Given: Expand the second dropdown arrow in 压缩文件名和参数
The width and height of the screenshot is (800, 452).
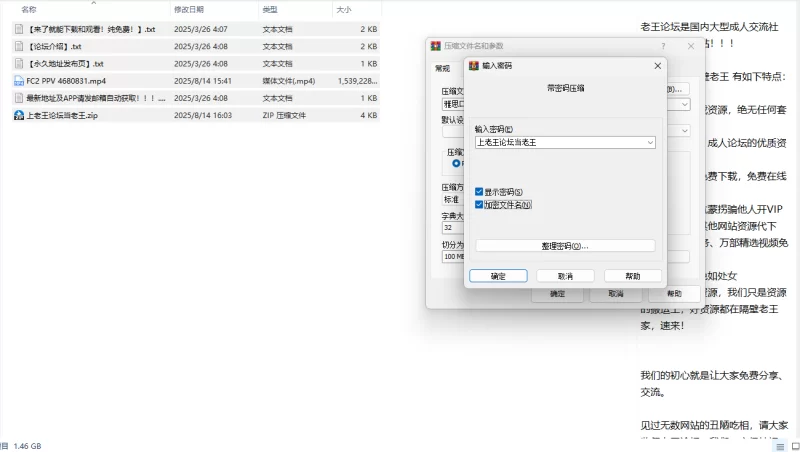Looking at the screenshot, I should pos(685,131).
